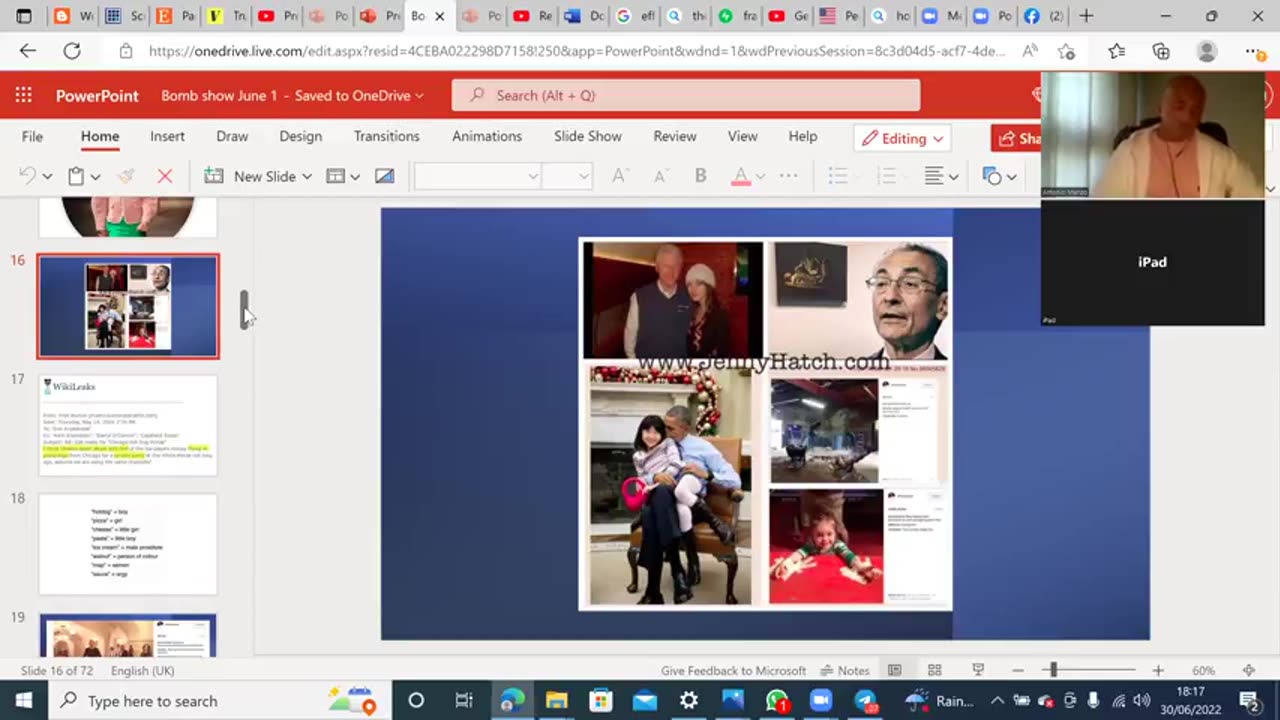Screen dimensions: 1280x720
Task: Click the English (UK) language indicator
Action: tap(142, 670)
